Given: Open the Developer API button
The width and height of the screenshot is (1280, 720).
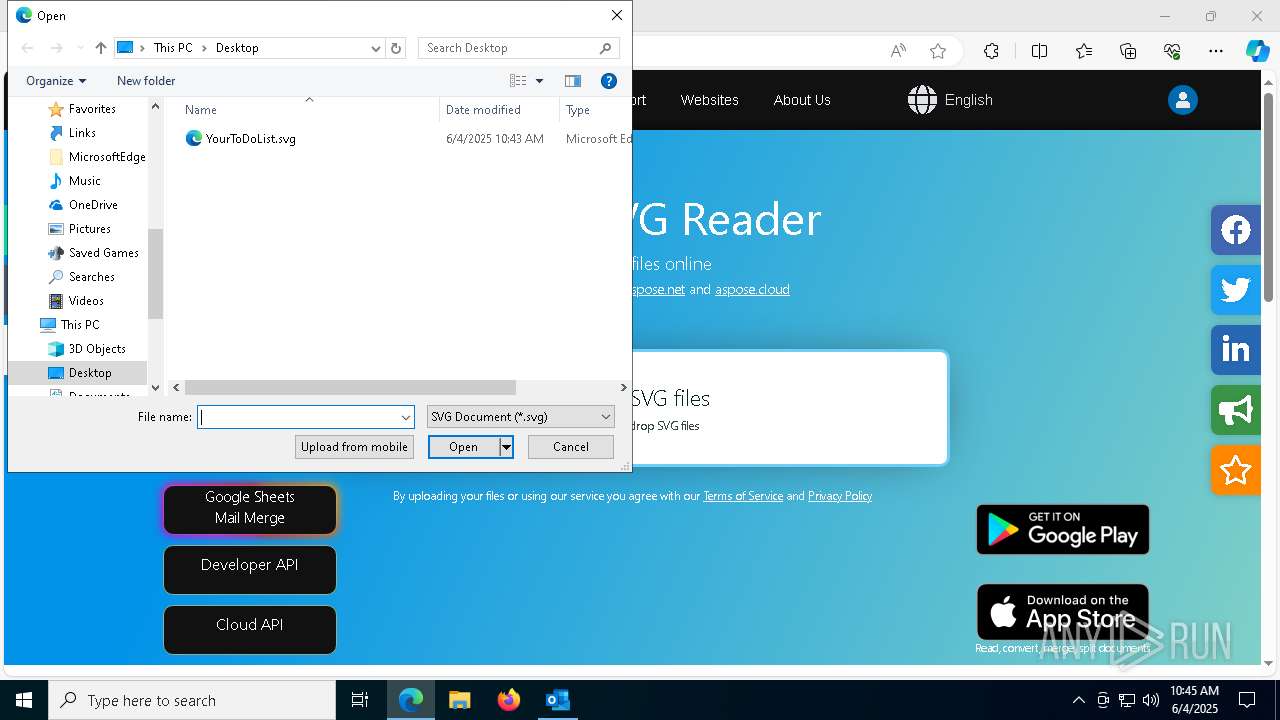Looking at the screenshot, I should (x=250, y=570).
